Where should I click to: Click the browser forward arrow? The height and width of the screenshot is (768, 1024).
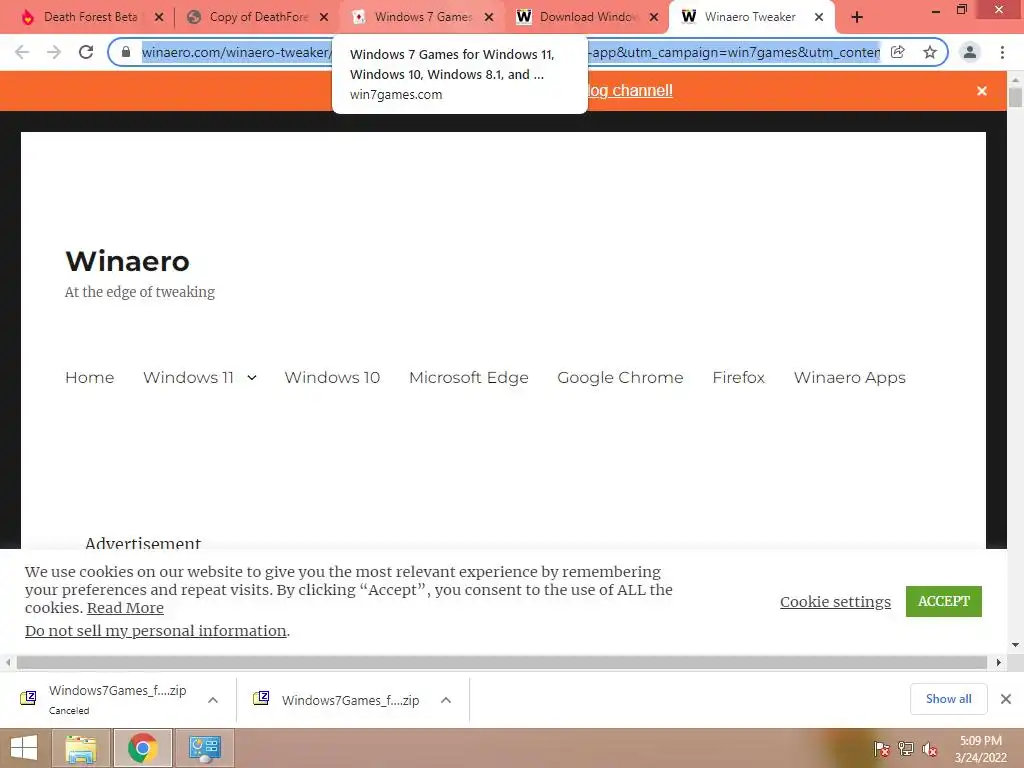(x=54, y=52)
